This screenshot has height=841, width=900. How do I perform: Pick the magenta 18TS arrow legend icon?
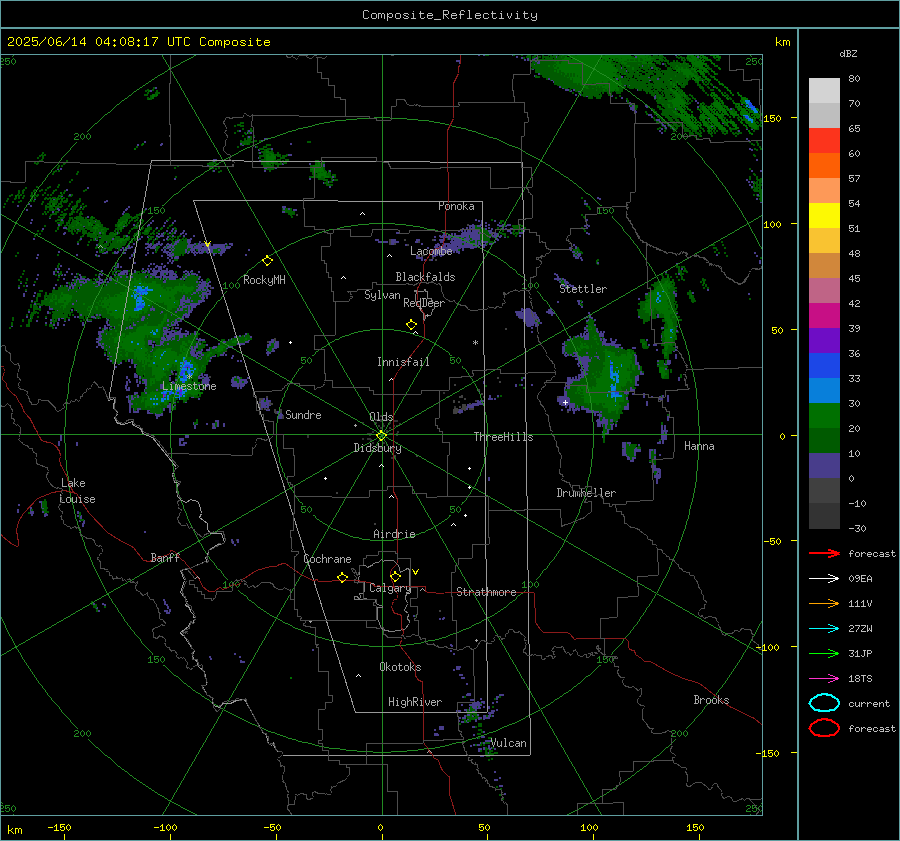tap(824, 679)
